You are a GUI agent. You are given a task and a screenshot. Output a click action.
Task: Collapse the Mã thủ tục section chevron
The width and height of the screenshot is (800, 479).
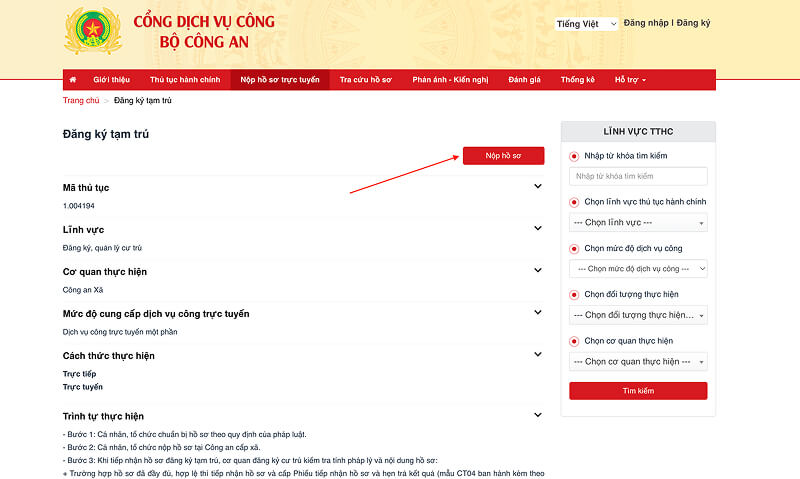[538, 186]
